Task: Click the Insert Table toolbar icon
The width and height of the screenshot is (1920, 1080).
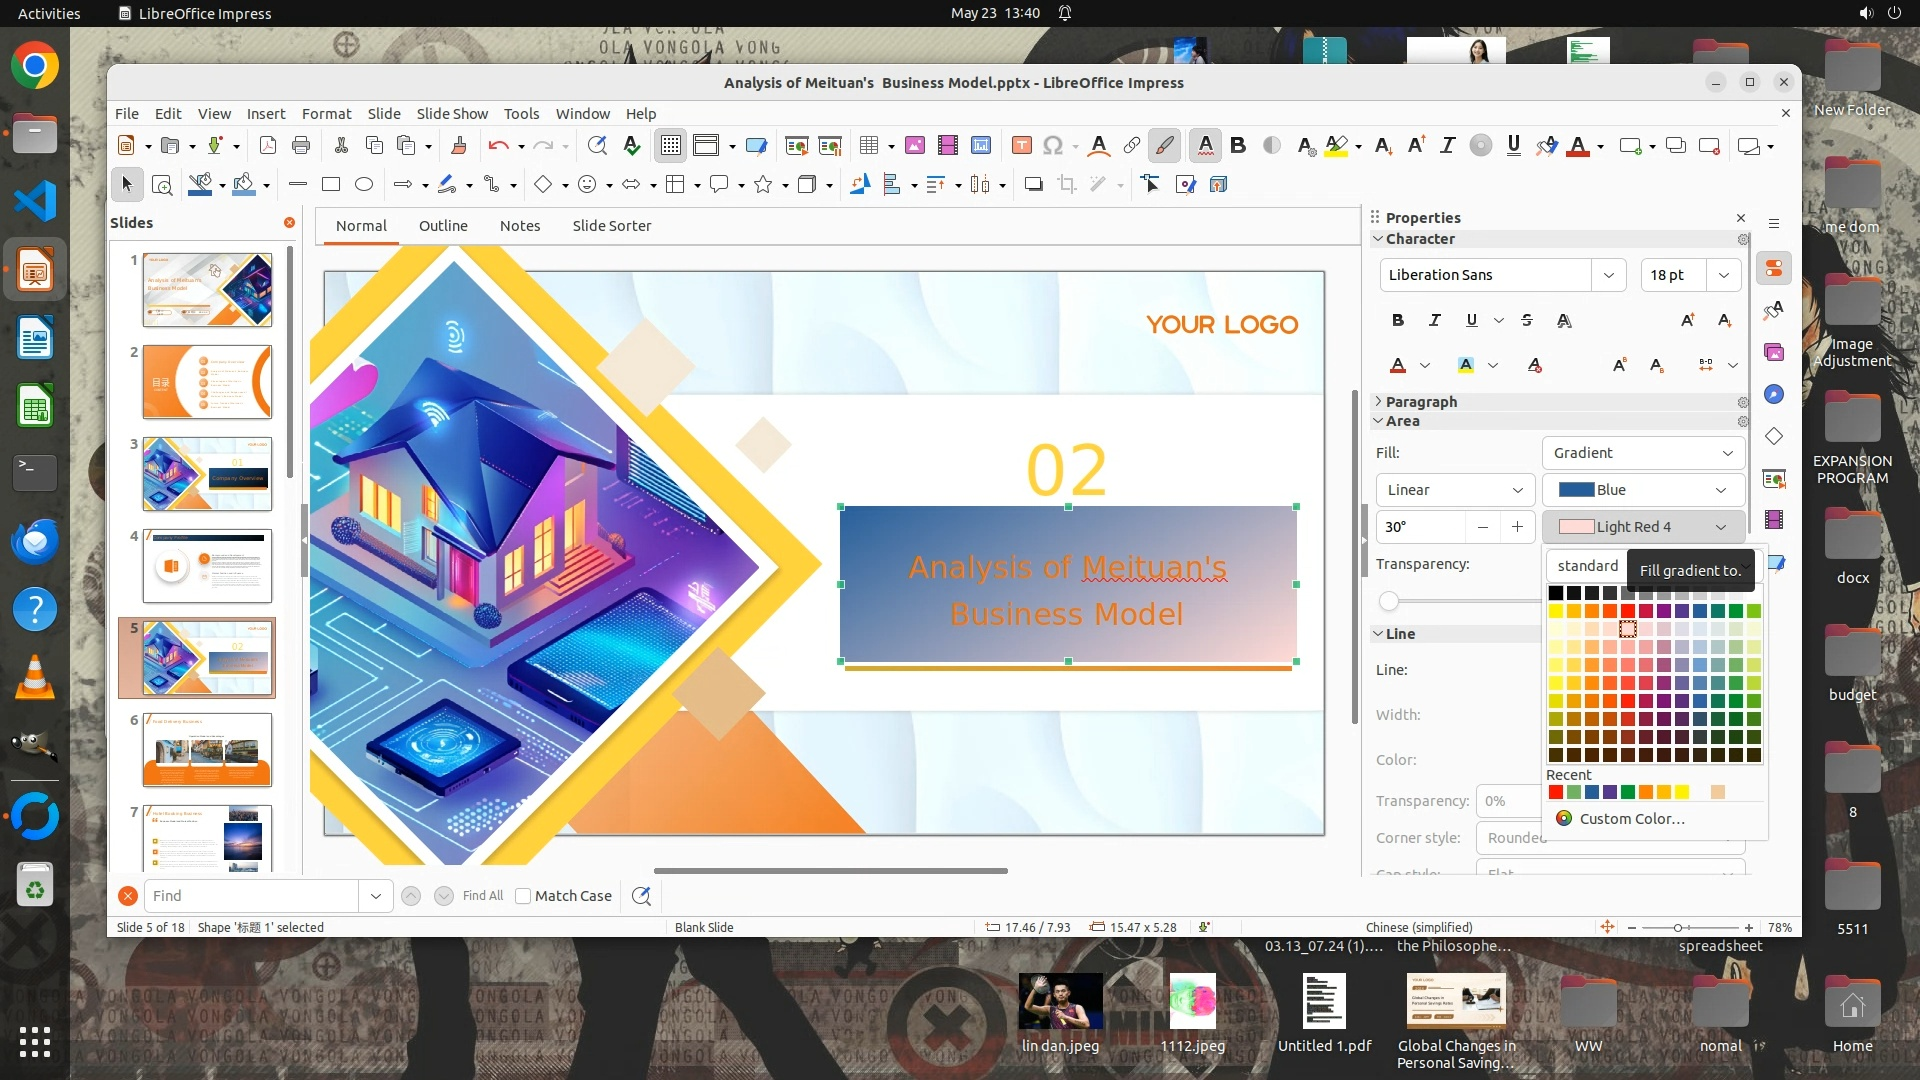Action: [868, 146]
